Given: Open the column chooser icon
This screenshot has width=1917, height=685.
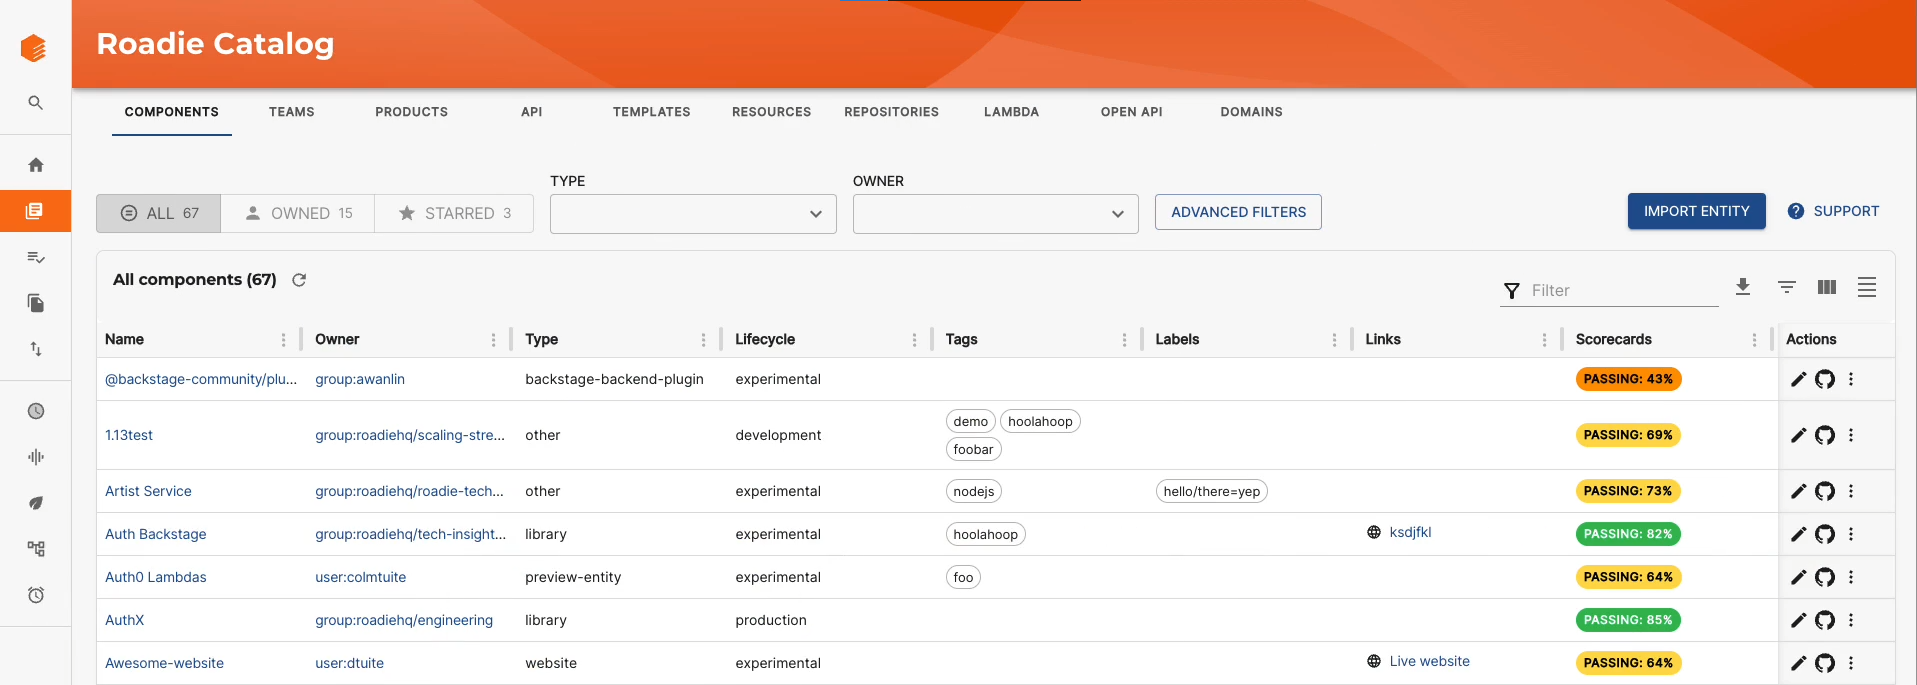Looking at the screenshot, I should point(1827,287).
